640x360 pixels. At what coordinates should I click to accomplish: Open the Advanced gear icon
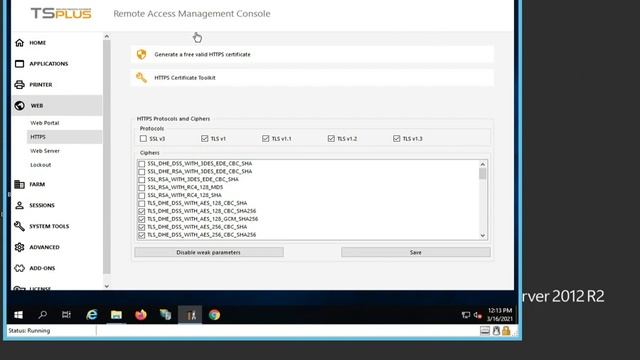click(19, 247)
